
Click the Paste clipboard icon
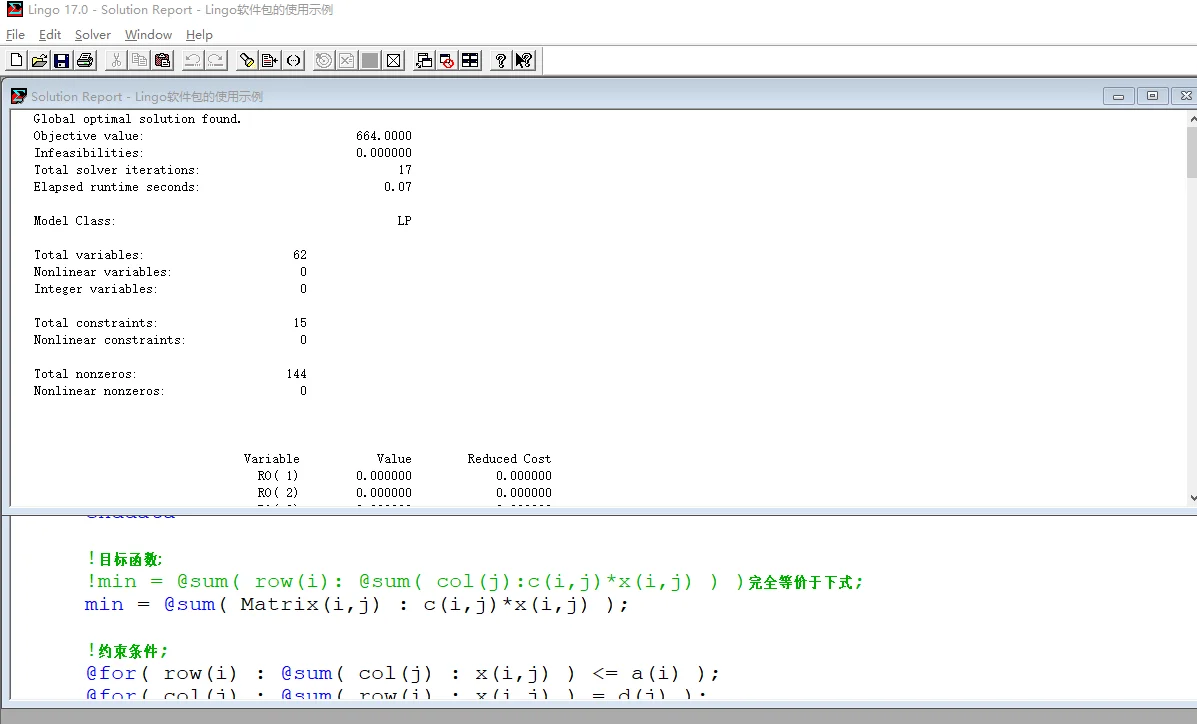162,60
